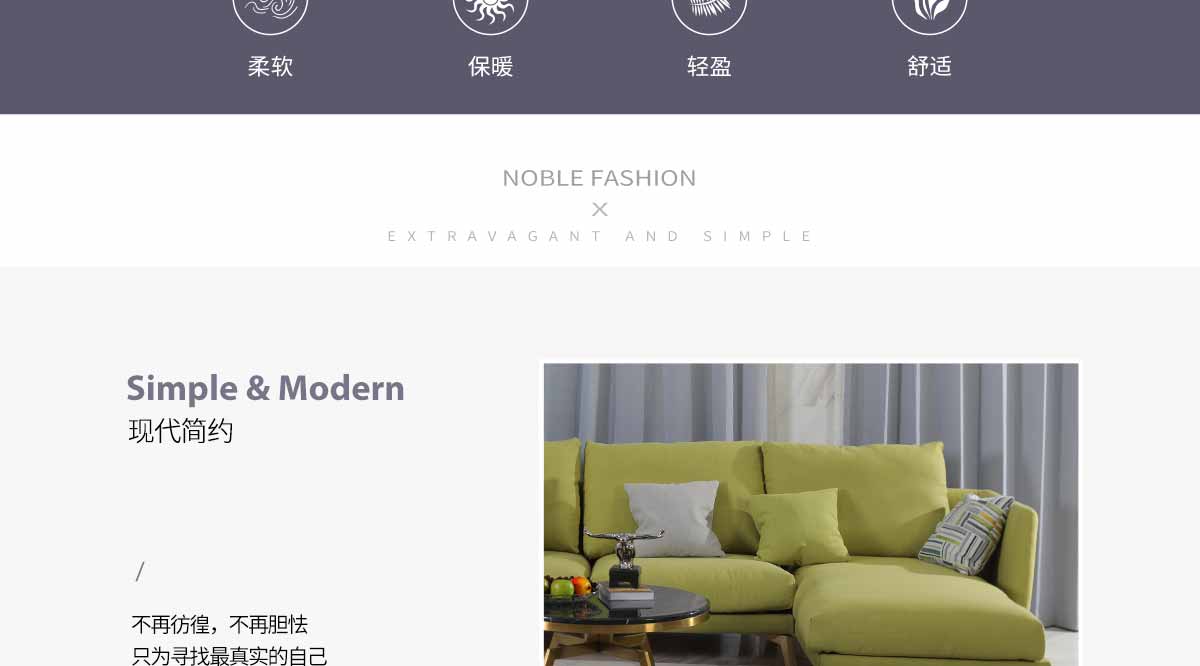The width and height of the screenshot is (1200, 666).
Task: Click the feather icon above 轻盈
Action: coord(710,10)
